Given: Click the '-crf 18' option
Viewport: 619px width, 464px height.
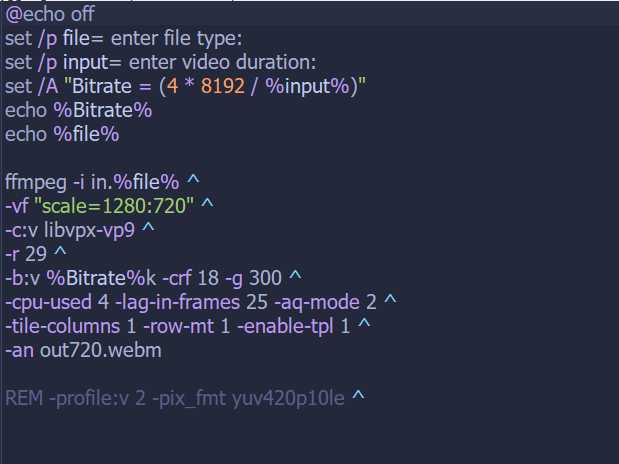Looking at the screenshot, I should 191,278.
